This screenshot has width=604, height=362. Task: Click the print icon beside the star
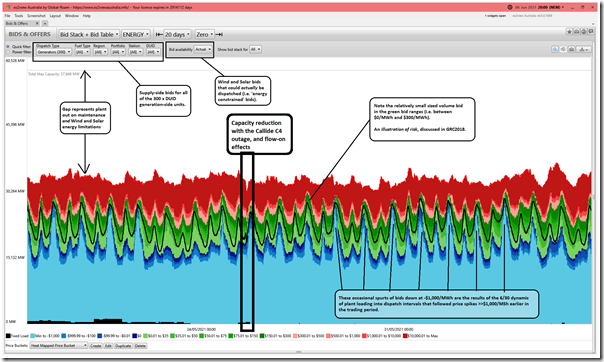[x=576, y=32]
